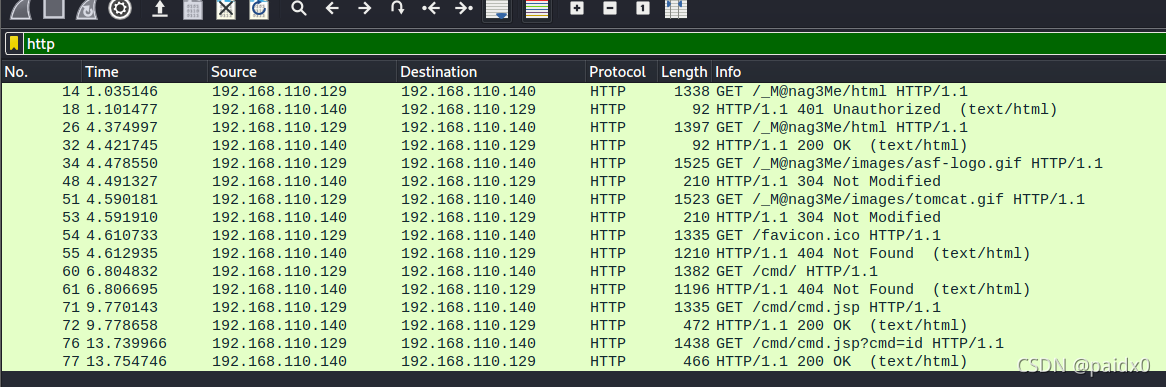Select packet 72 200 OK response
The width and height of the screenshot is (1166, 387).
tap(583, 325)
